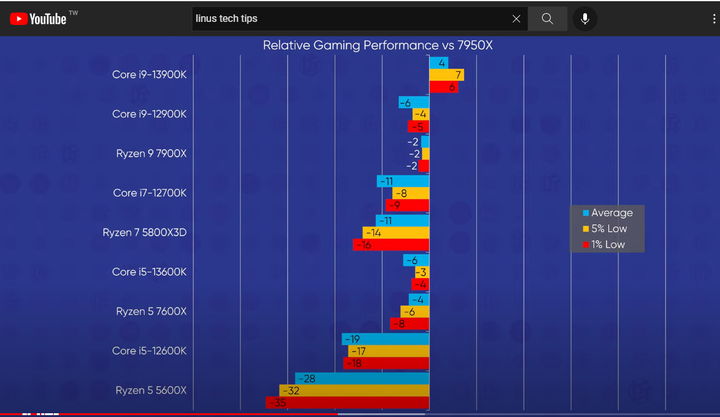Image resolution: width=720 pixels, height=417 pixels.
Task: Select the 'Ryzen 5 7600X' label
Action: 151,311
